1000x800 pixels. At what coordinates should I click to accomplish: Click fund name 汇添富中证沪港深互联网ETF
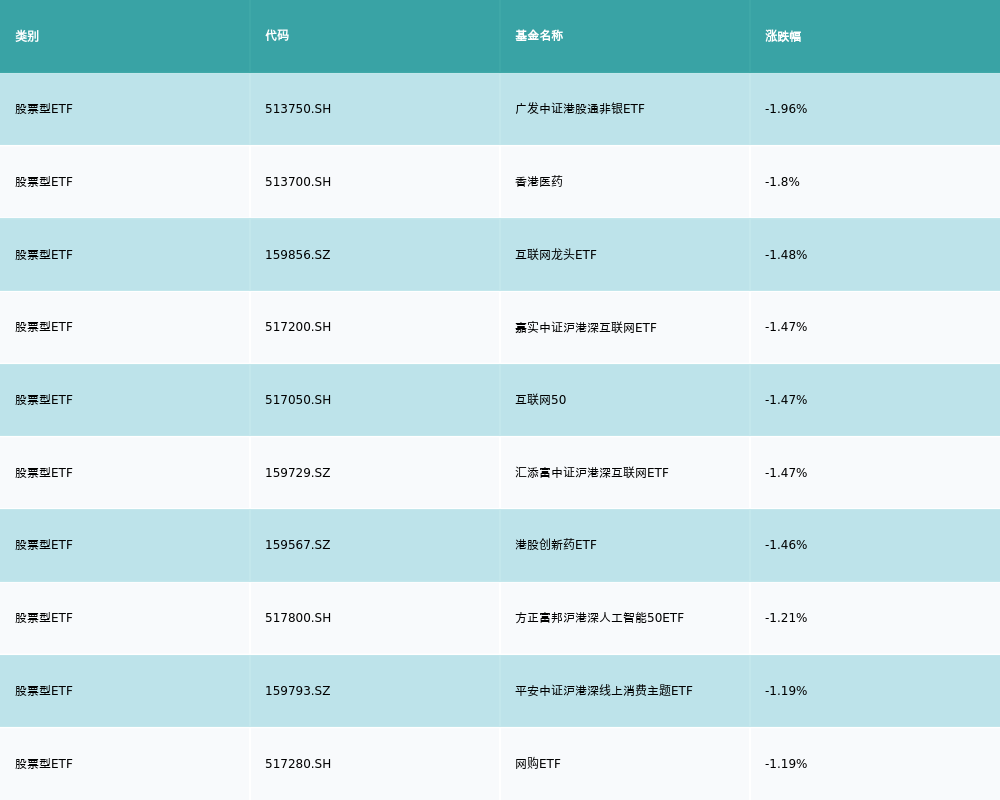point(592,473)
